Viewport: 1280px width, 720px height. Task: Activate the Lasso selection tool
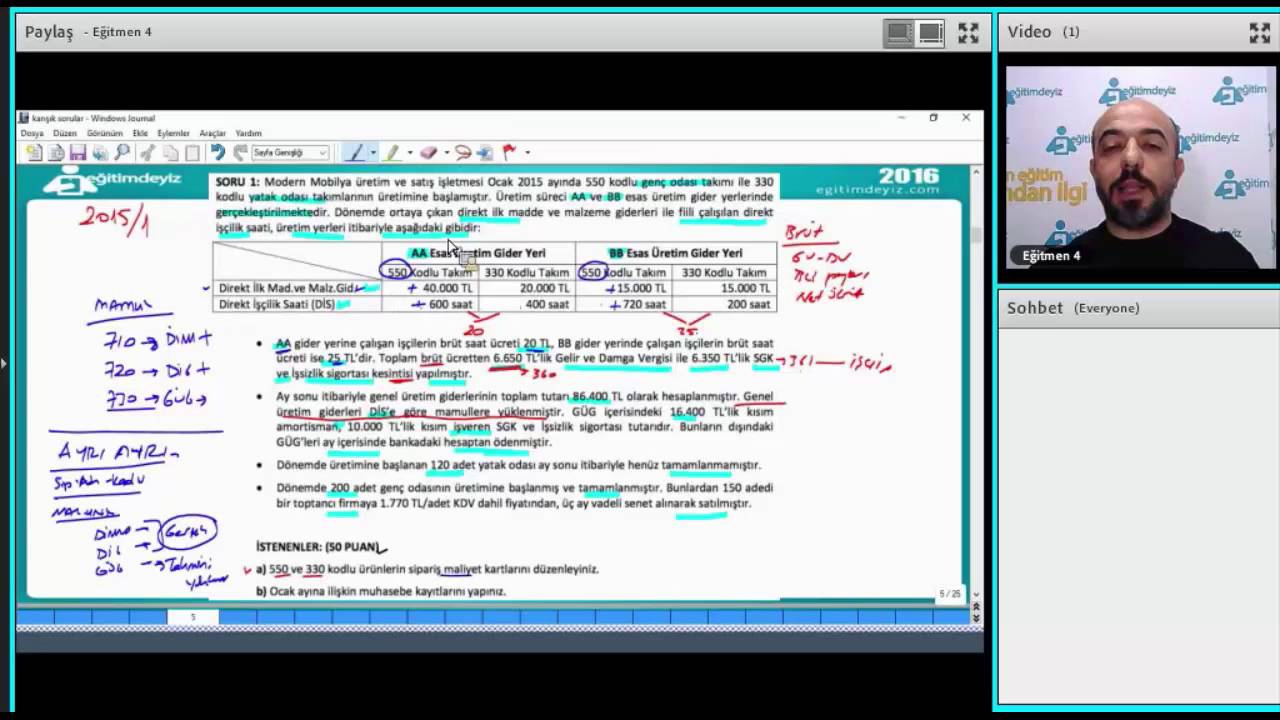click(463, 153)
